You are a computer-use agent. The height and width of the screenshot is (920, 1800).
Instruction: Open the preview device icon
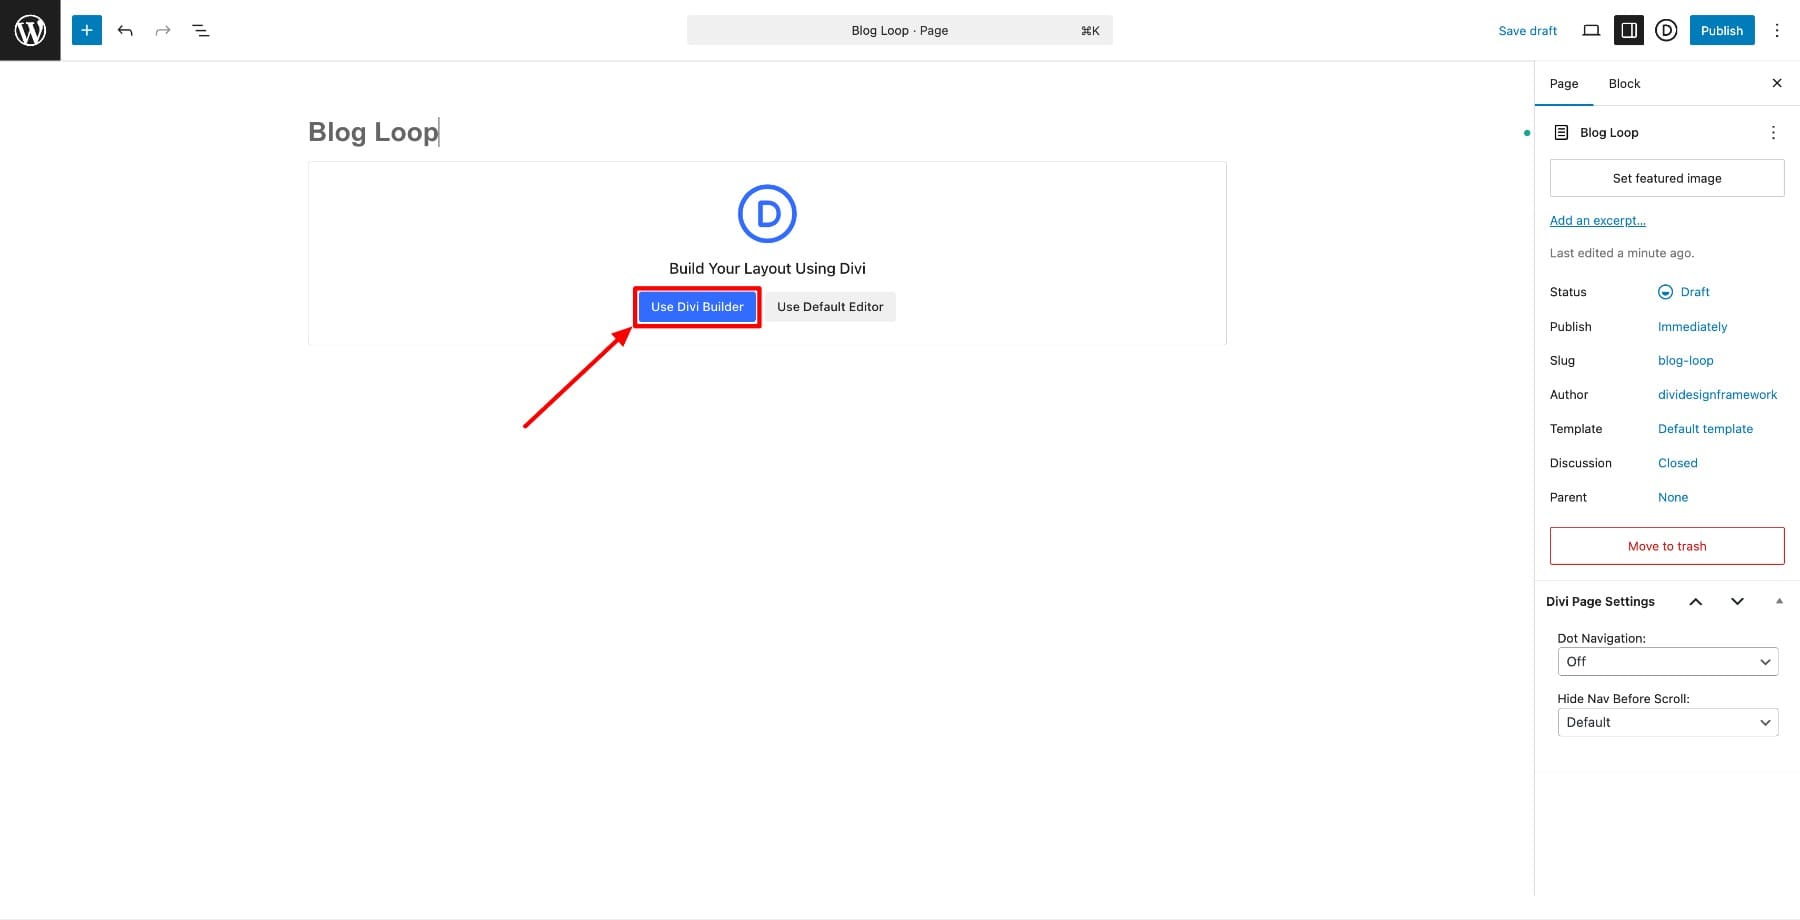click(x=1591, y=30)
